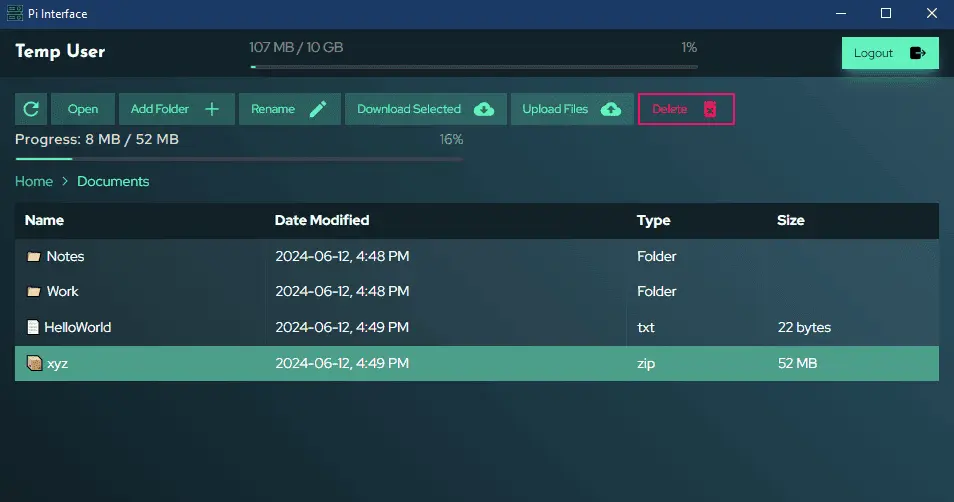The height and width of the screenshot is (502, 954).
Task: Add Folder using the plus button
Action: [176, 109]
